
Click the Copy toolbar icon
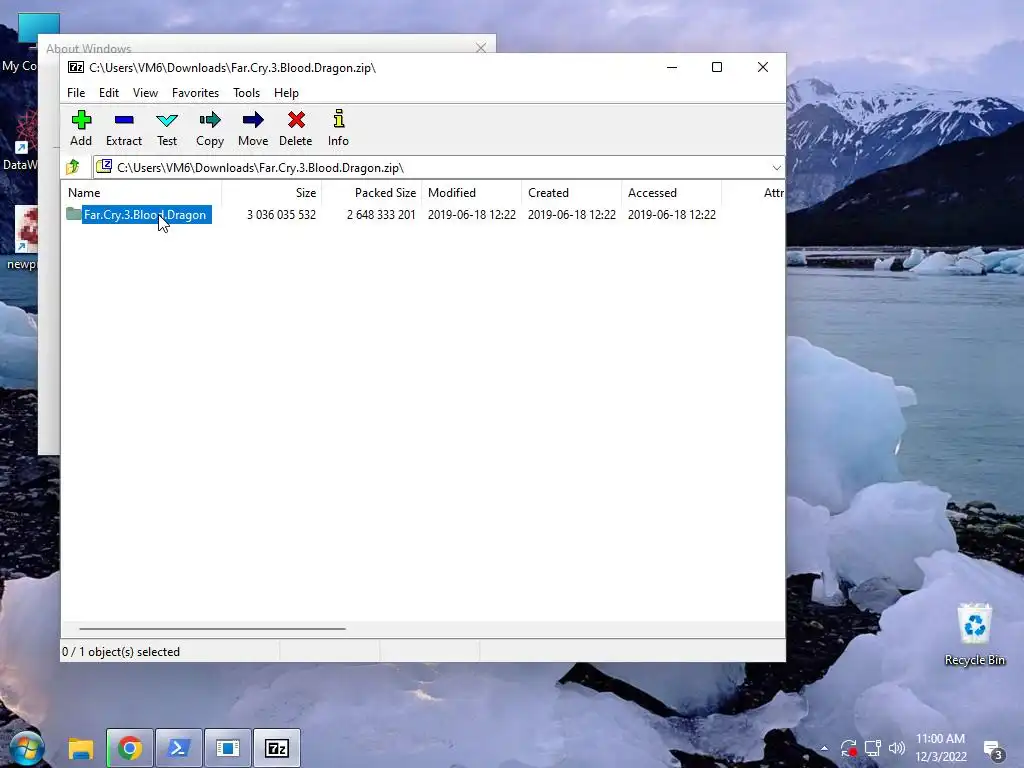click(210, 120)
